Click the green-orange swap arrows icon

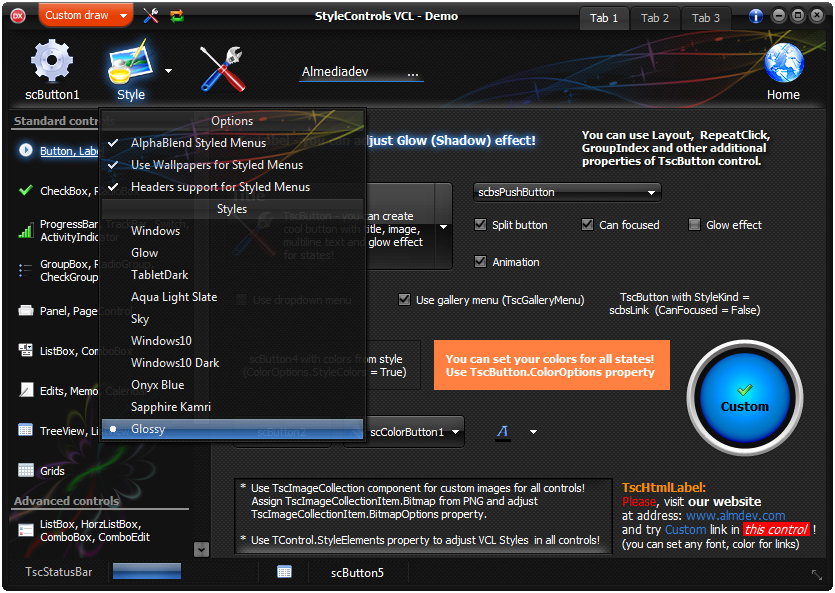tap(177, 15)
